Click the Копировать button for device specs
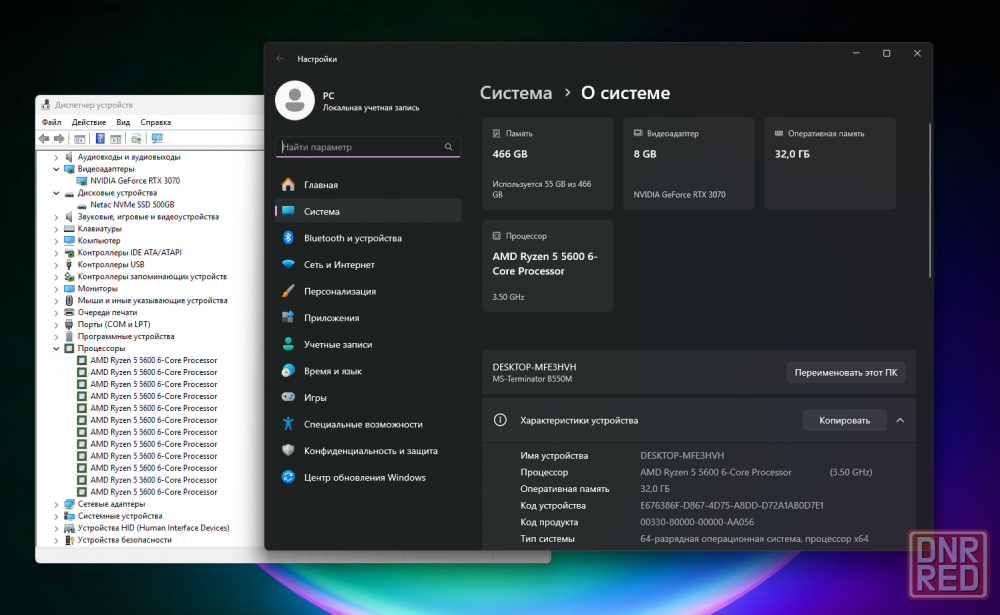This screenshot has height=615, width=1000. 844,420
